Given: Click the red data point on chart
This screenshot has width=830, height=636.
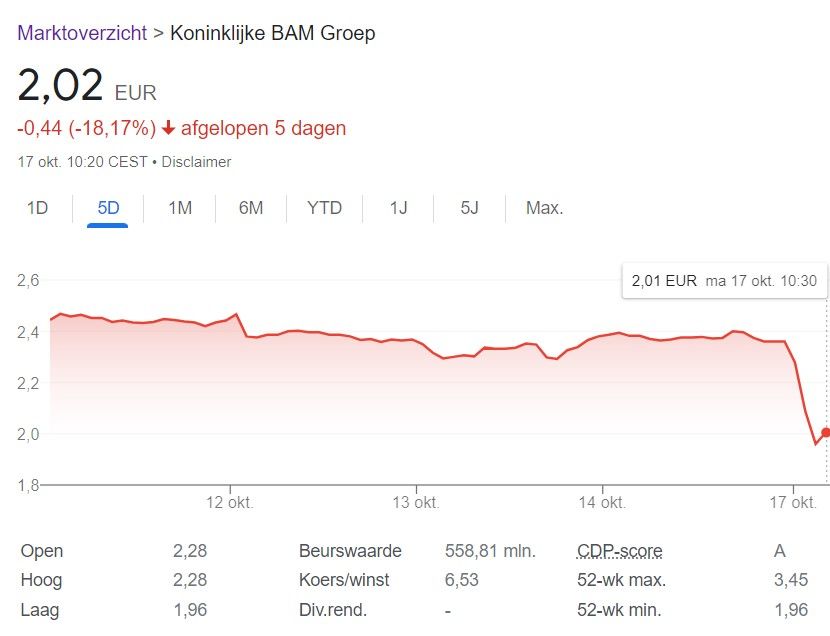Looking at the screenshot, I should (825, 433).
